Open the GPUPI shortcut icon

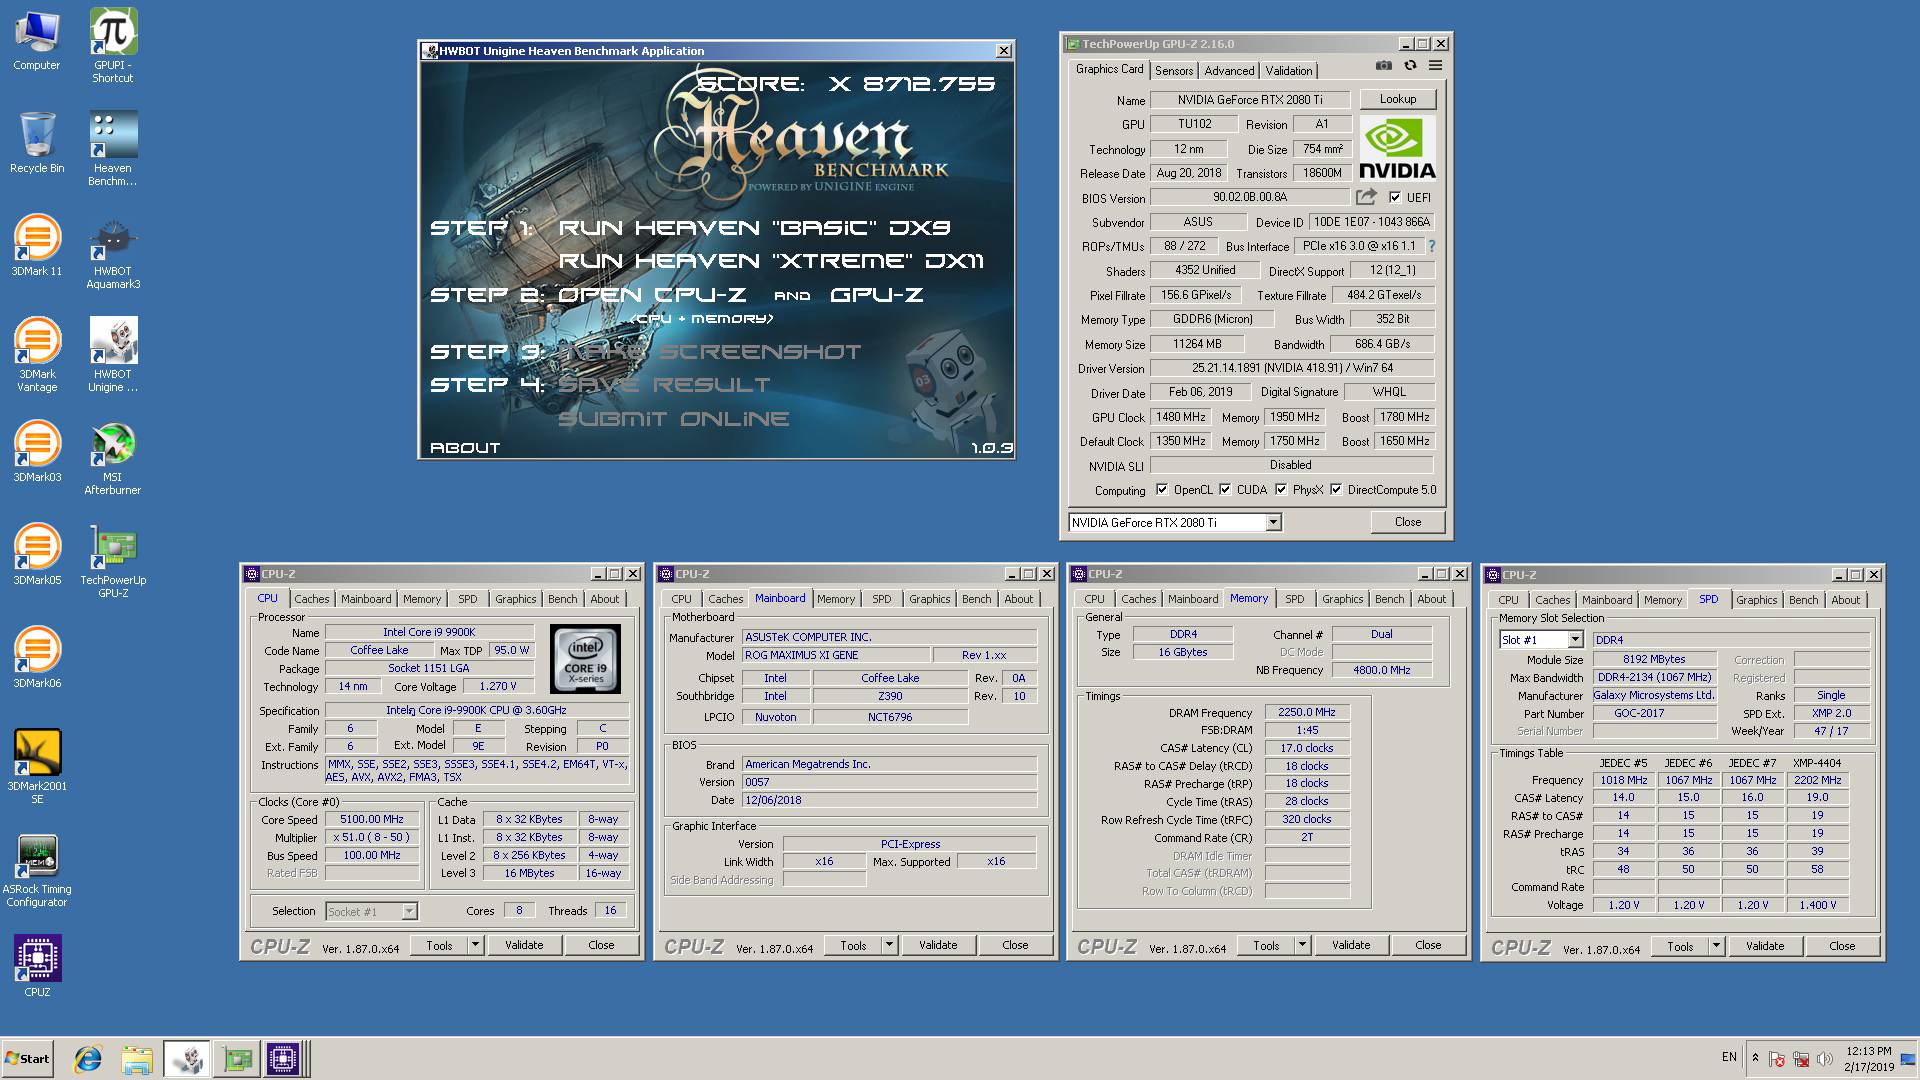coord(113,45)
